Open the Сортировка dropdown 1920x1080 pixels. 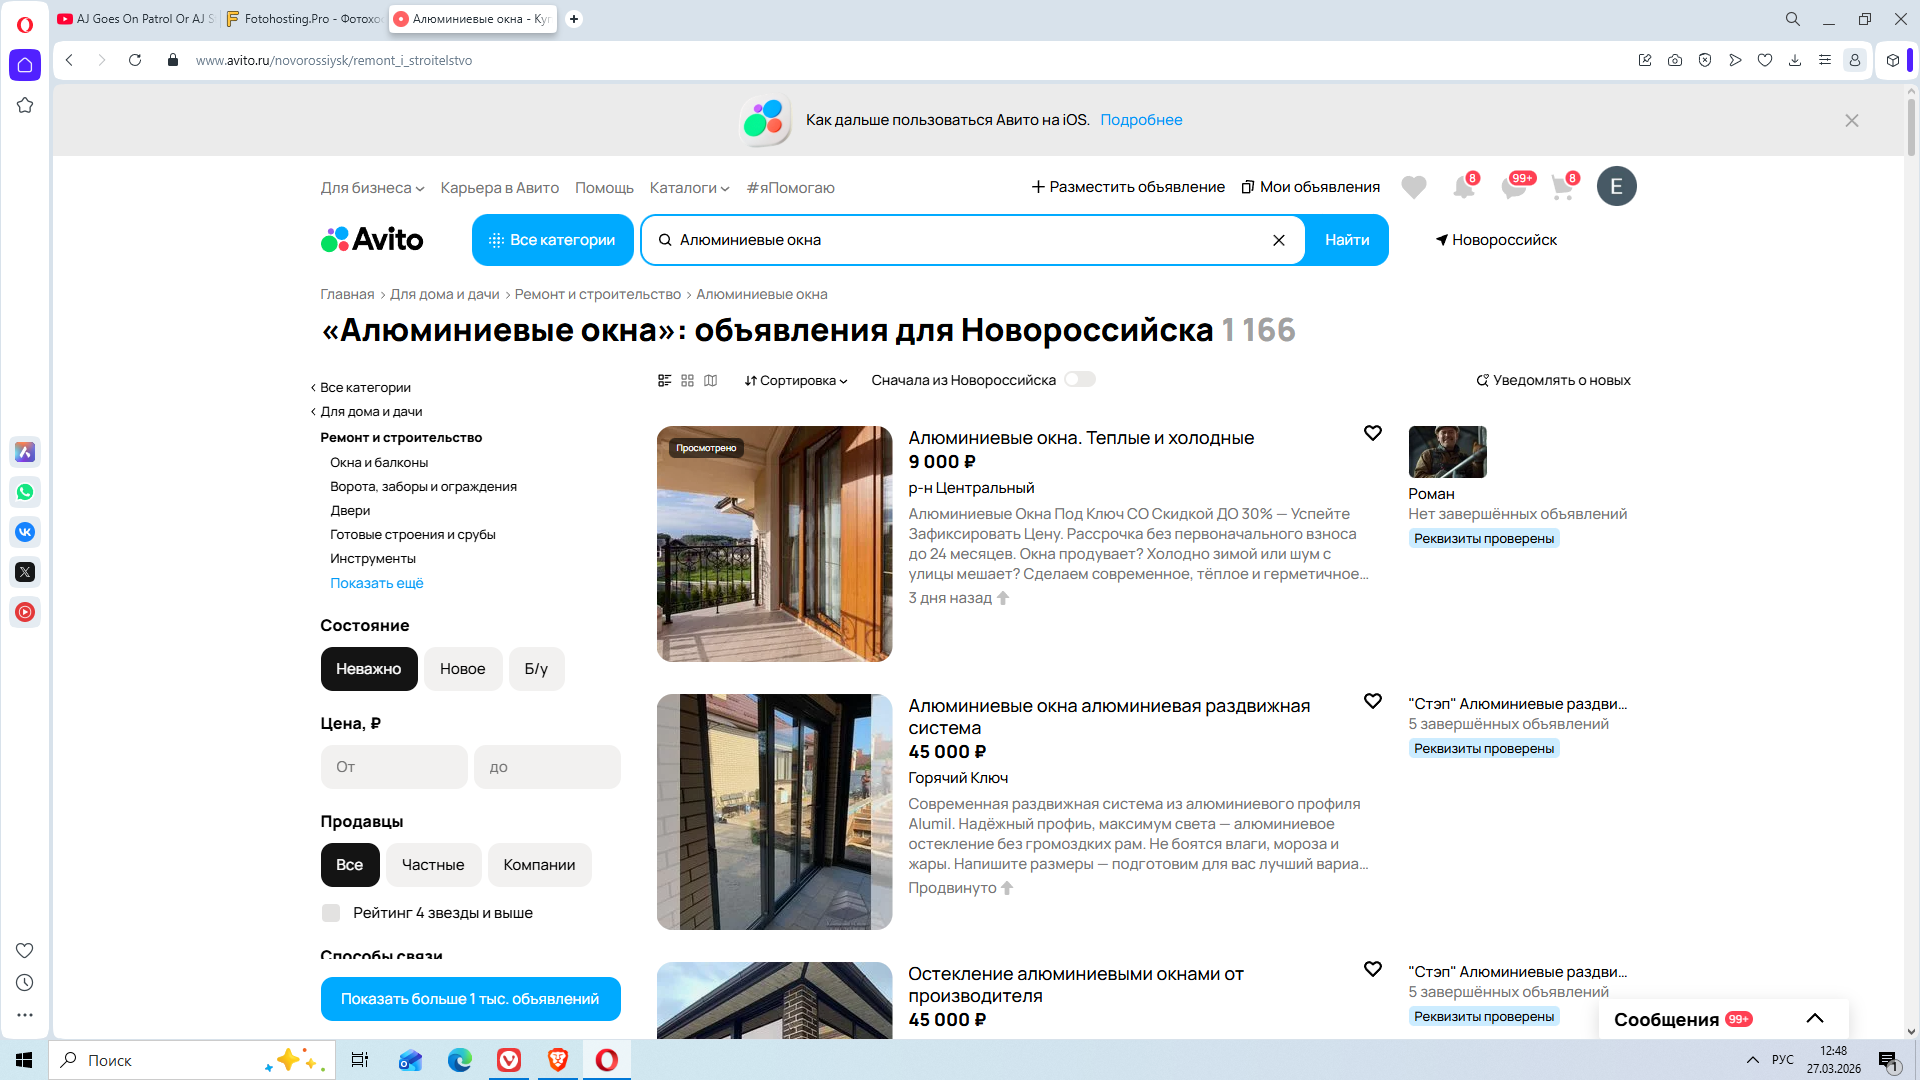click(x=796, y=380)
